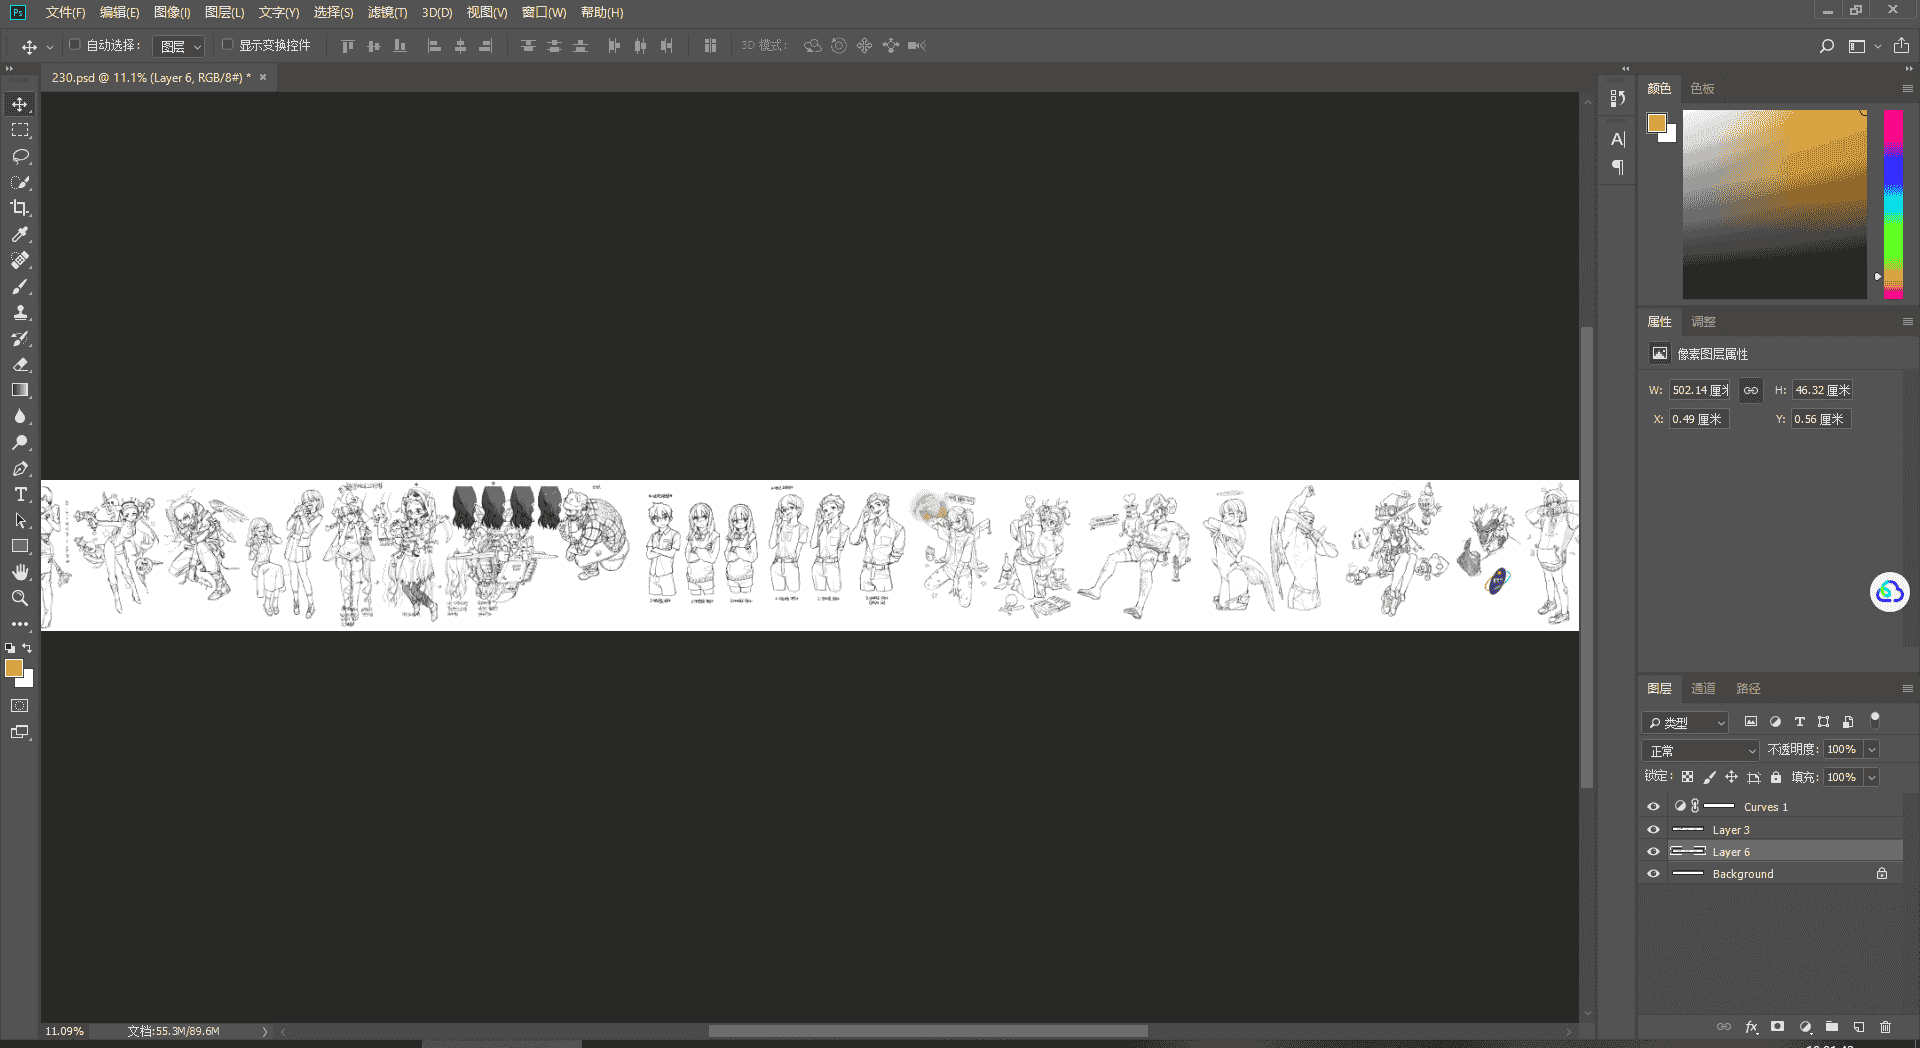
Task: Select the Eyedropper tool
Action: click(x=20, y=234)
